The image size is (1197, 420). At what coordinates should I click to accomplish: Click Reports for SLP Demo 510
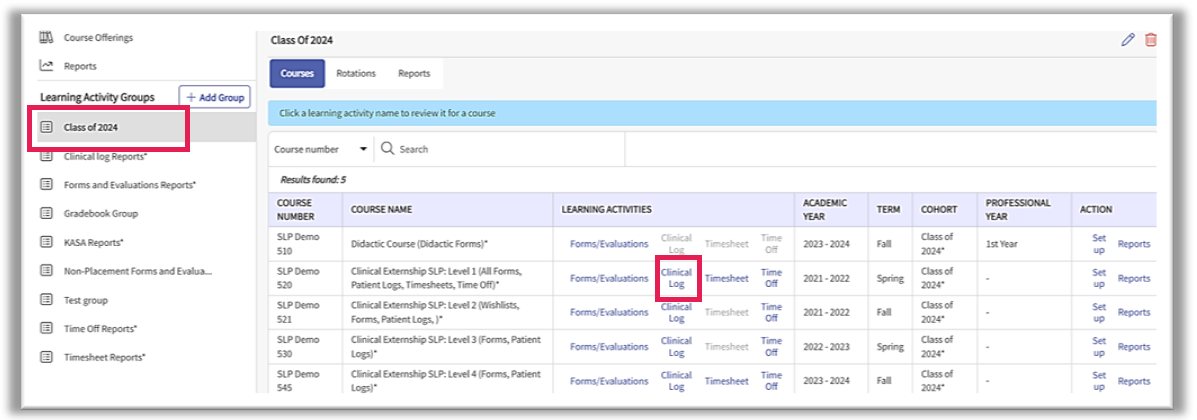point(1134,244)
